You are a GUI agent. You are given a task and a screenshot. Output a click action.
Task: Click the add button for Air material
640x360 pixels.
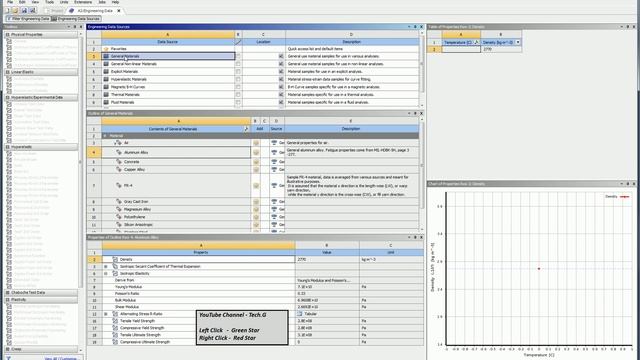(x=256, y=143)
